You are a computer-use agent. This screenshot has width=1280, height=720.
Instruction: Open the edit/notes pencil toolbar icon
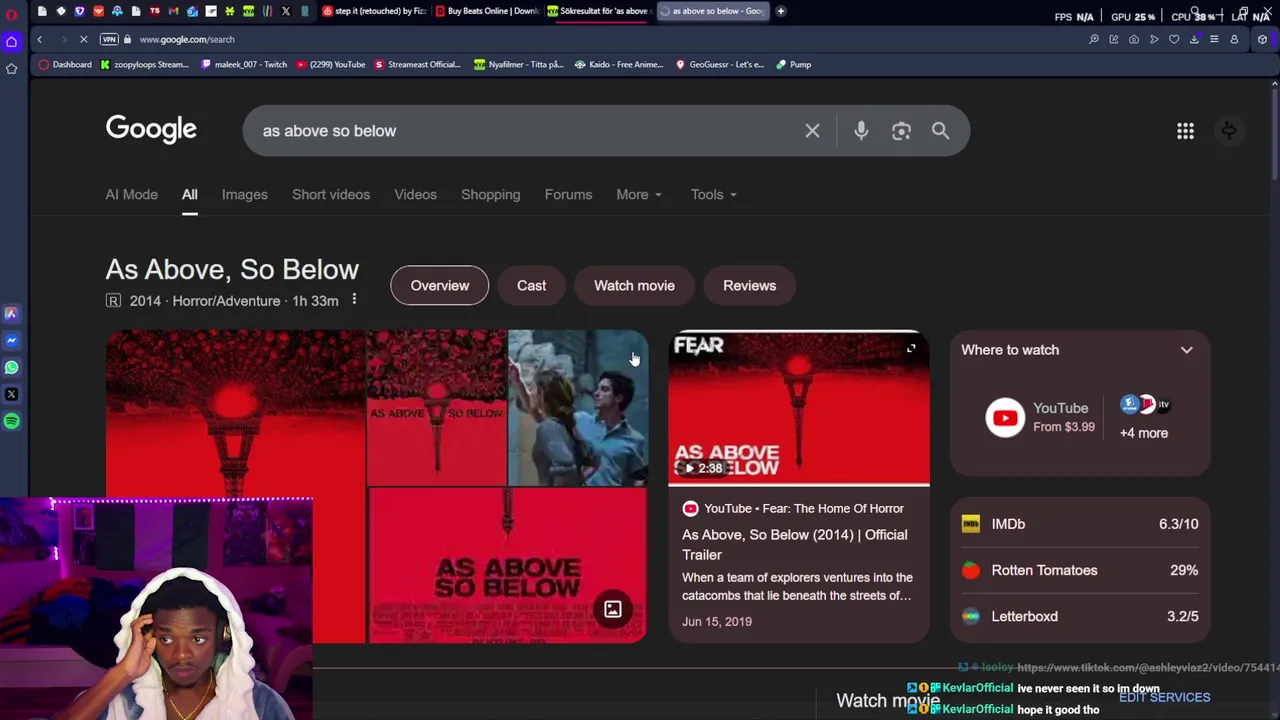[1114, 39]
